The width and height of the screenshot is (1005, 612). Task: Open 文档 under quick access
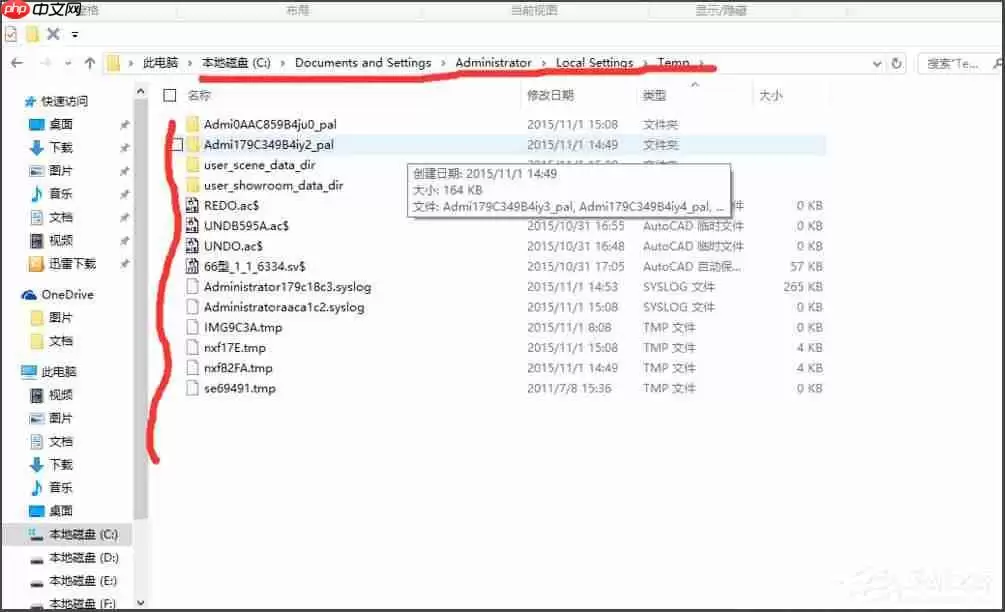(x=61, y=217)
